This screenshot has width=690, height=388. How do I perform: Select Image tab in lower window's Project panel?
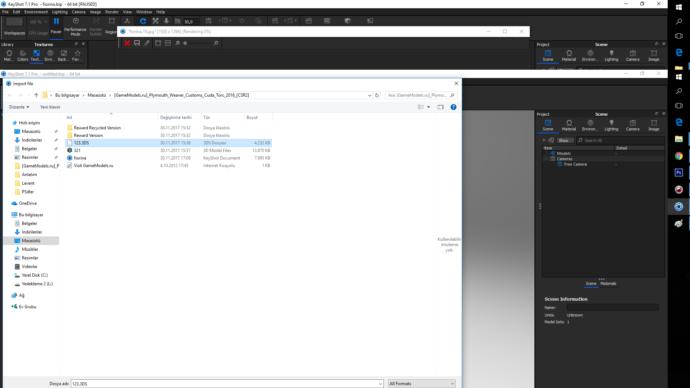click(654, 125)
